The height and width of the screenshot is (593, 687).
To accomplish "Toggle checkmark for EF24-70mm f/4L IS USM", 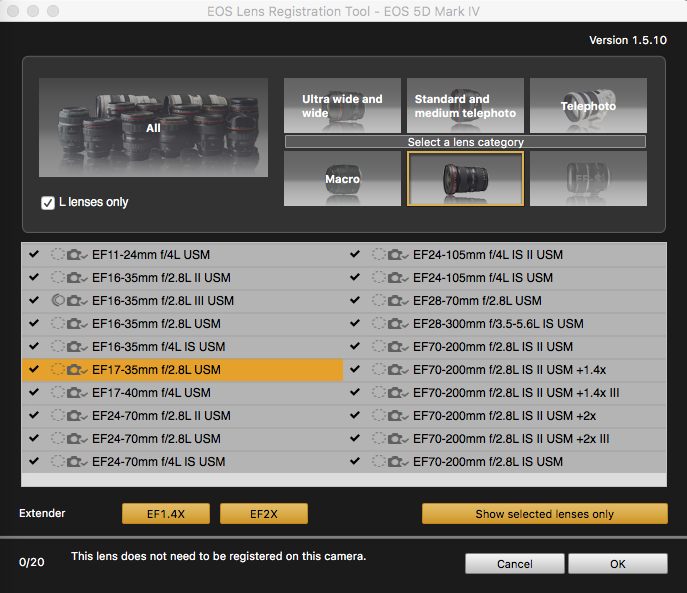I will (34, 462).
